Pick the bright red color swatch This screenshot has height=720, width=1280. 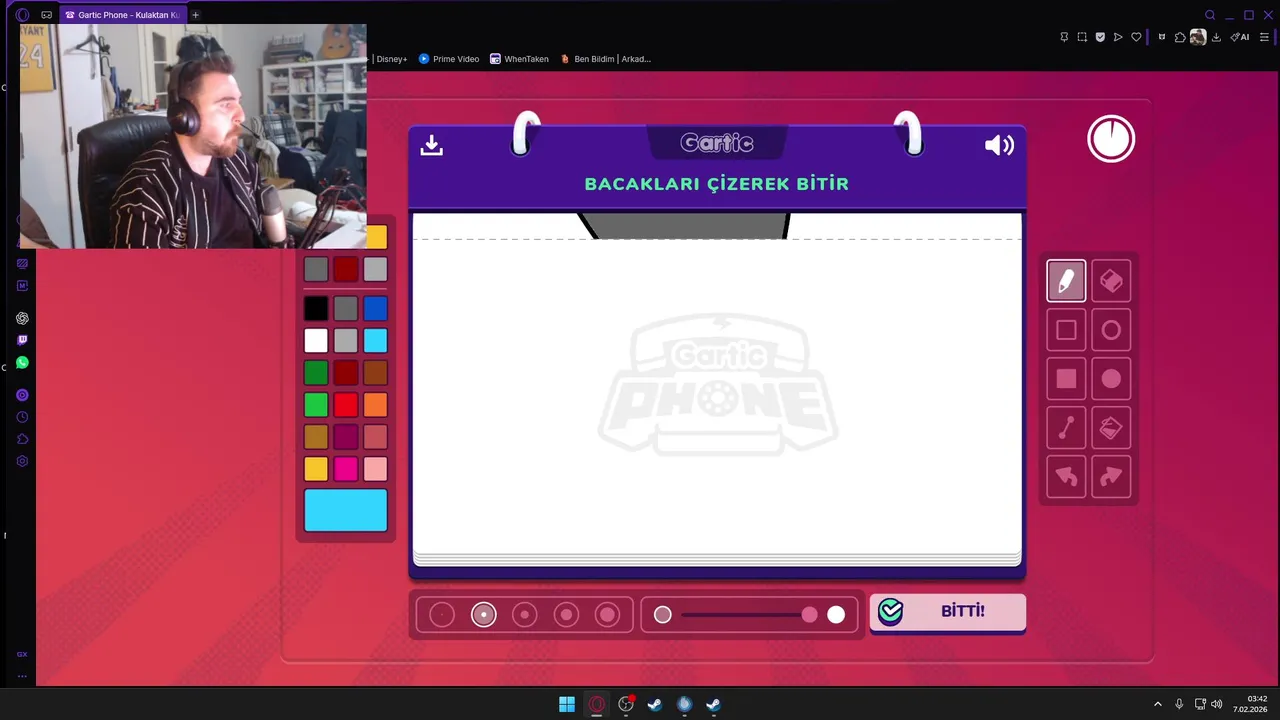[x=346, y=405]
